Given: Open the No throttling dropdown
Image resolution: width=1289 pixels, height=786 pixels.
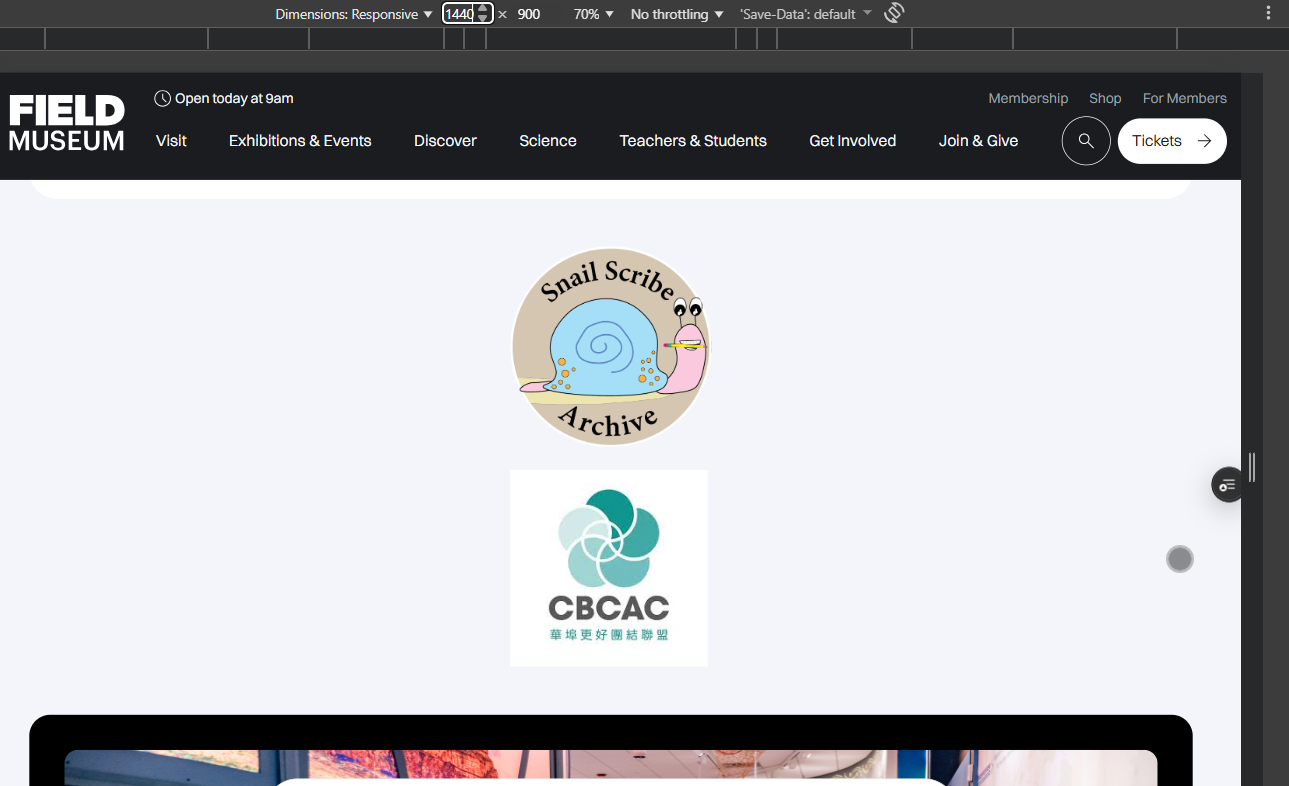Looking at the screenshot, I should 677,14.
